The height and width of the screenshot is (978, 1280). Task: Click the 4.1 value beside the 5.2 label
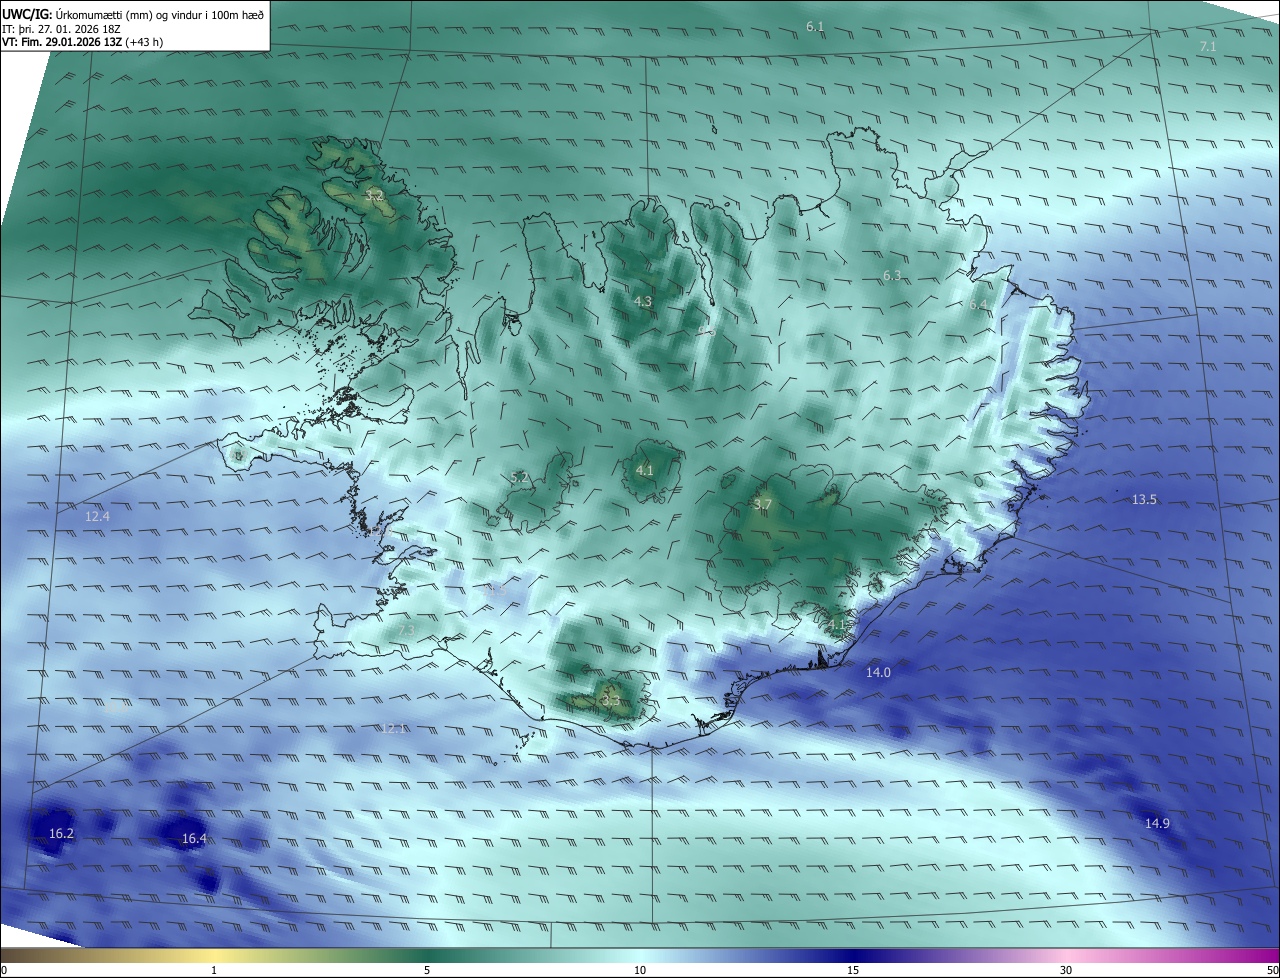pos(644,470)
